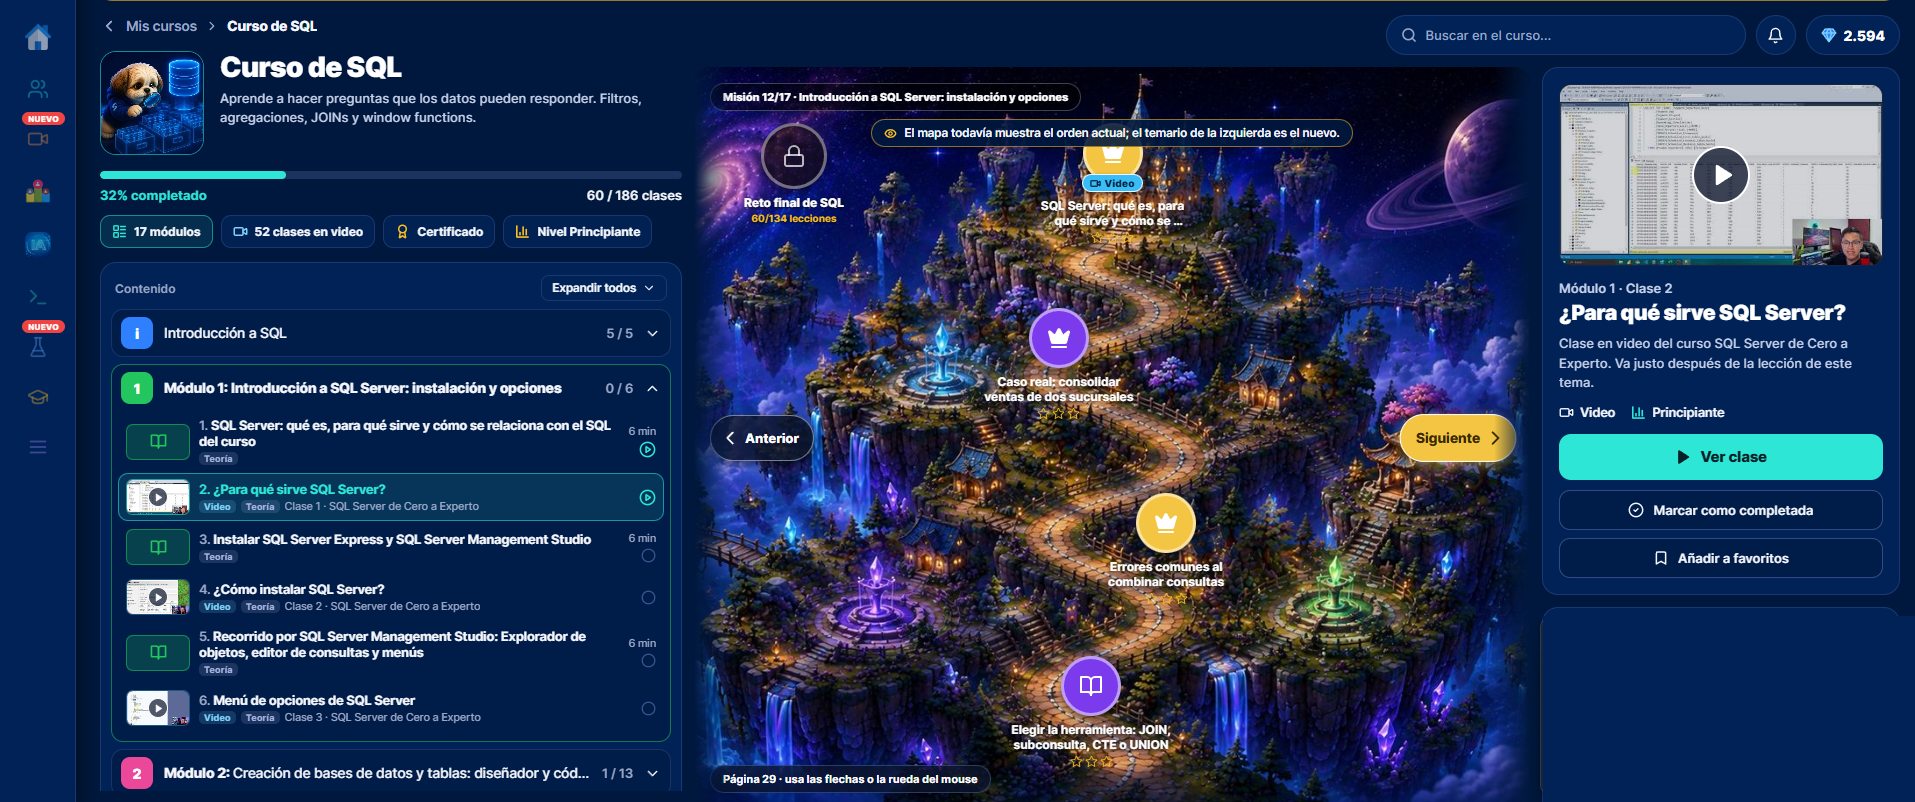This screenshot has height=802, width=1915.
Task: Select the 17 módulos tab
Action: pos(157,232)
